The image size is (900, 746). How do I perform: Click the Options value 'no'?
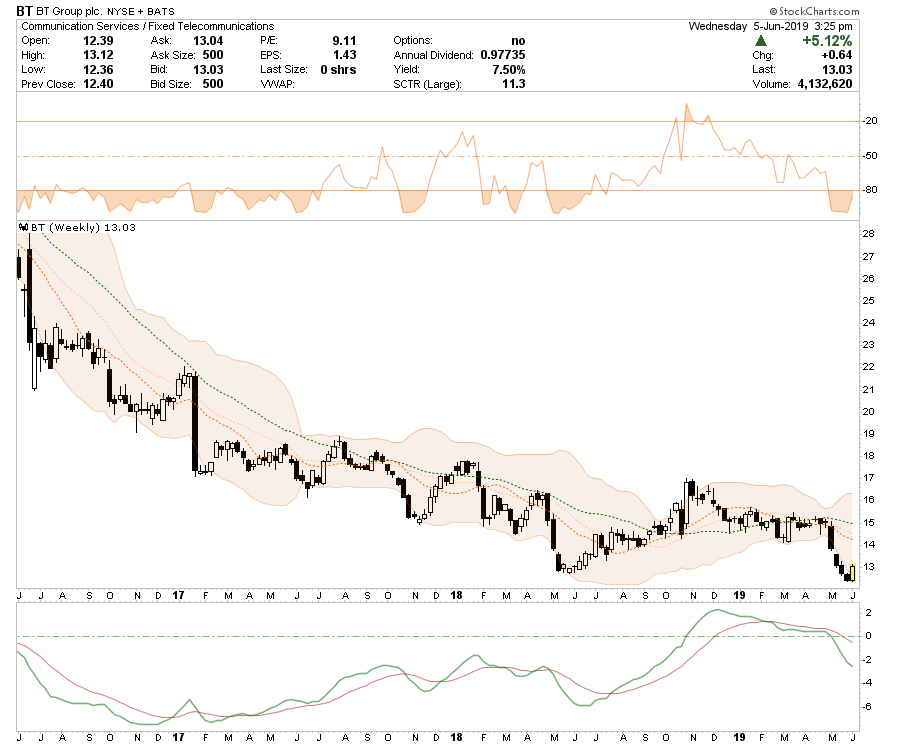(518, 41)
